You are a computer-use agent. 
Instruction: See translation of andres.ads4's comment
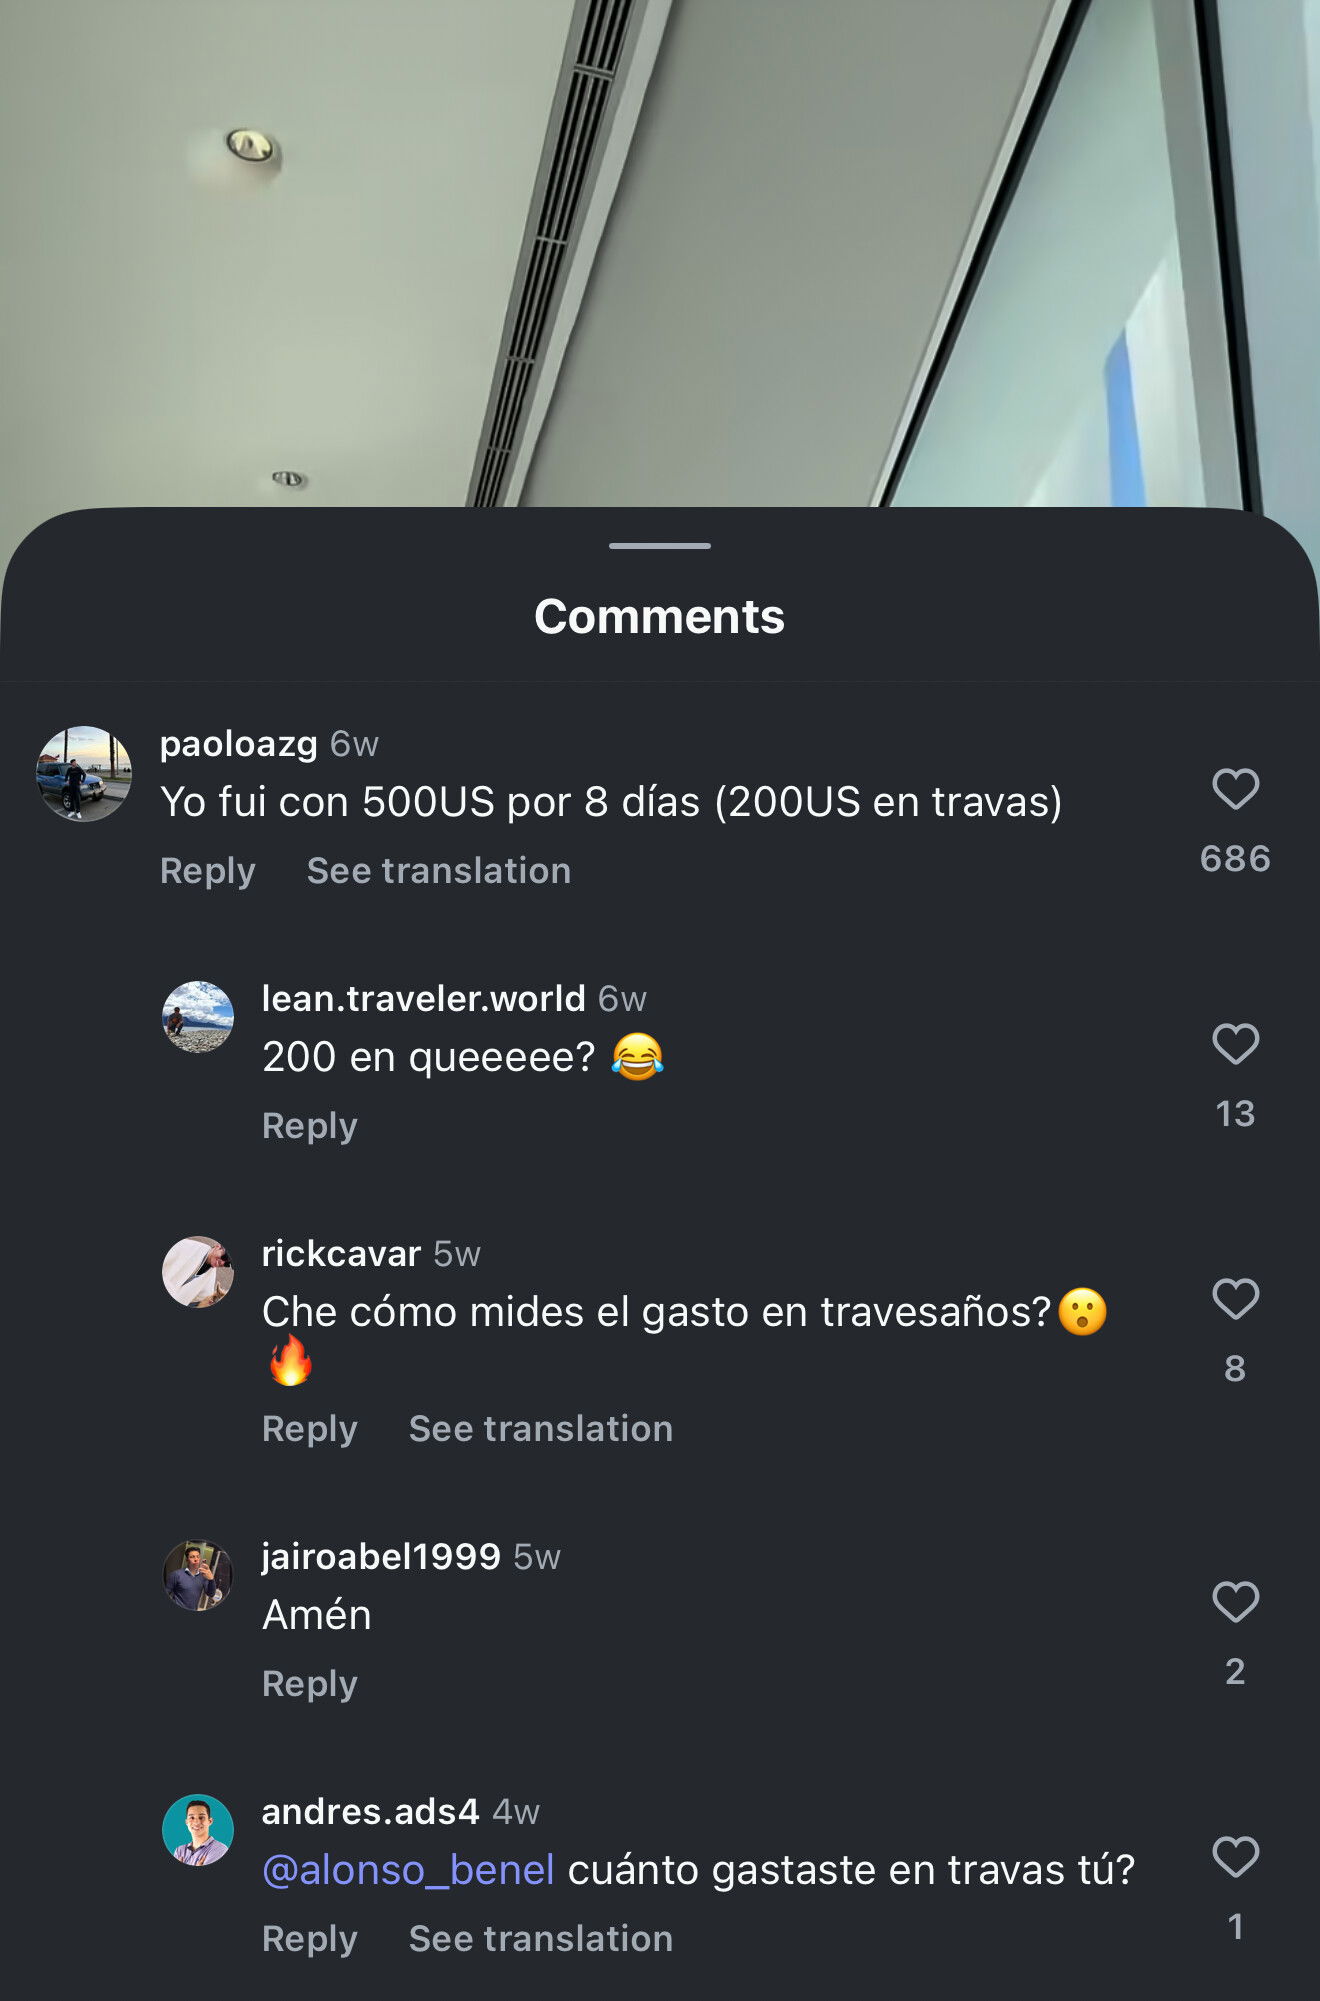point(541,1939)
